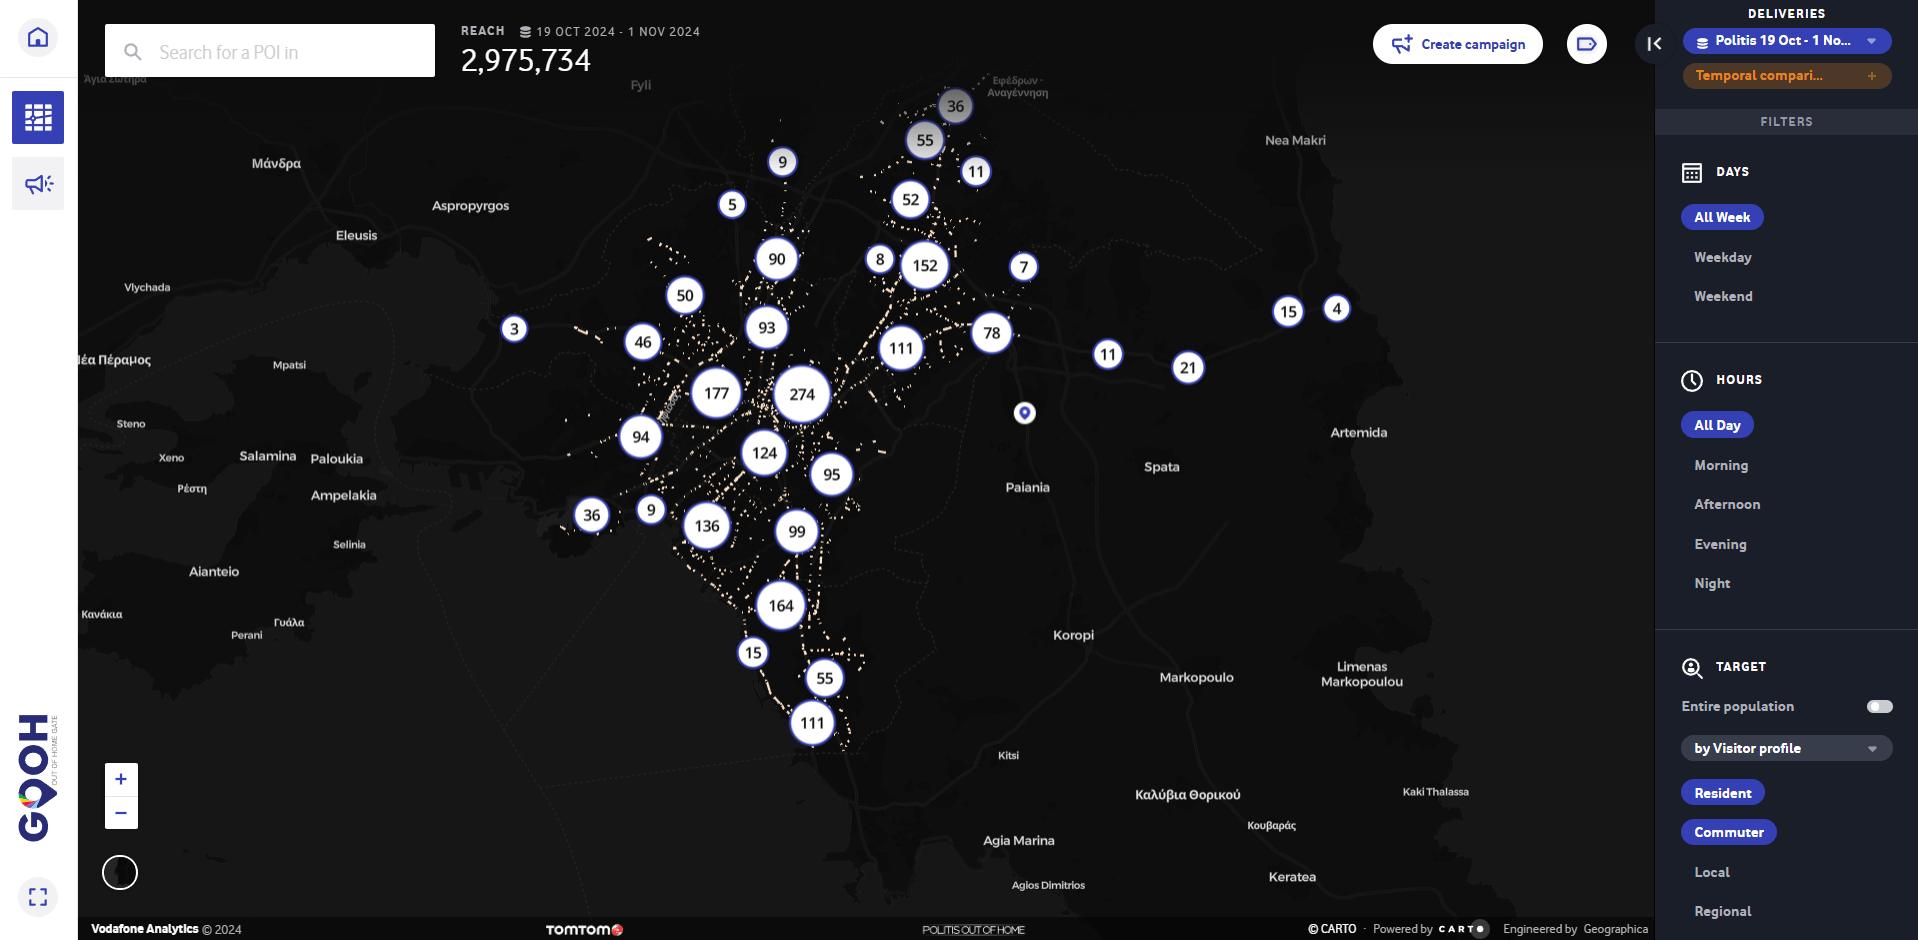Click the Temporal comparison pill
The height and width of the screenshot is (940, 1918).
tap(1787, 76)
